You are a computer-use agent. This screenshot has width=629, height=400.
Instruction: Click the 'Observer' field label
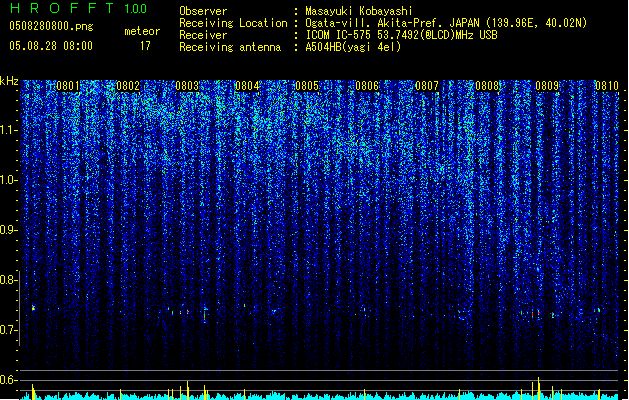[x=203, y=11]
